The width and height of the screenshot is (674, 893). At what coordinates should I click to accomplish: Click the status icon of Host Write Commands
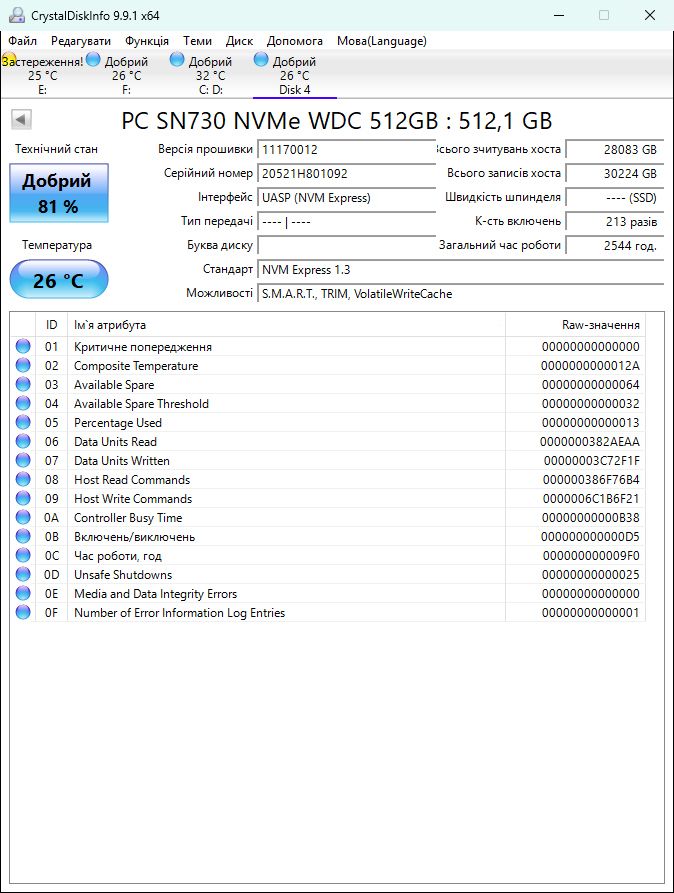tap(23, 498)
